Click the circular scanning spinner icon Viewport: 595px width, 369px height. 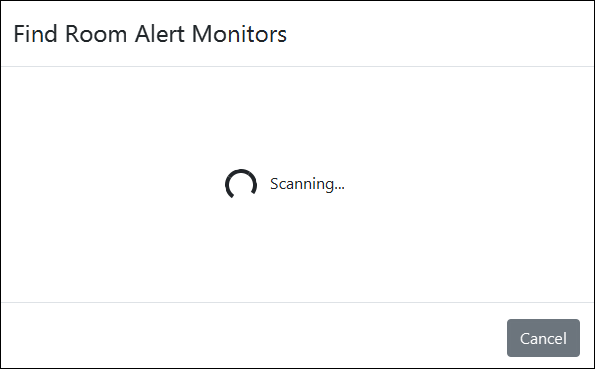(x=241, y=184)
